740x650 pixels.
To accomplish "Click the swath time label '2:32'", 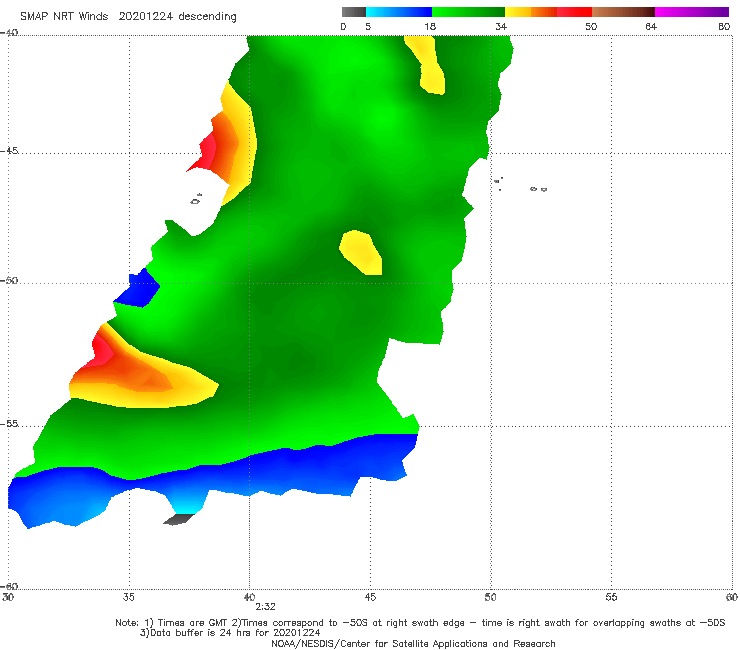I will pyautogui.click(x=265, y=607).
